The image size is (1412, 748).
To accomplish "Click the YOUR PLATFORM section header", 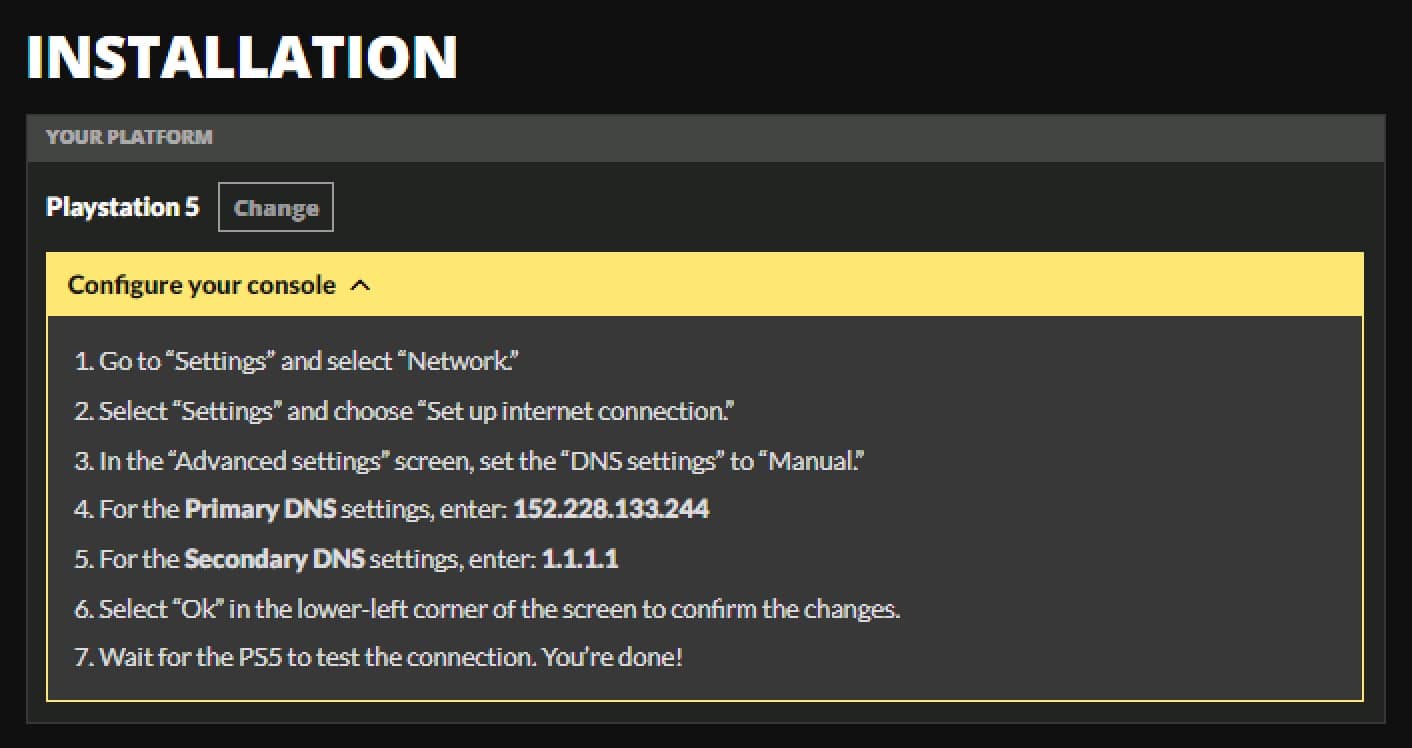I will (x=128, y=138).
